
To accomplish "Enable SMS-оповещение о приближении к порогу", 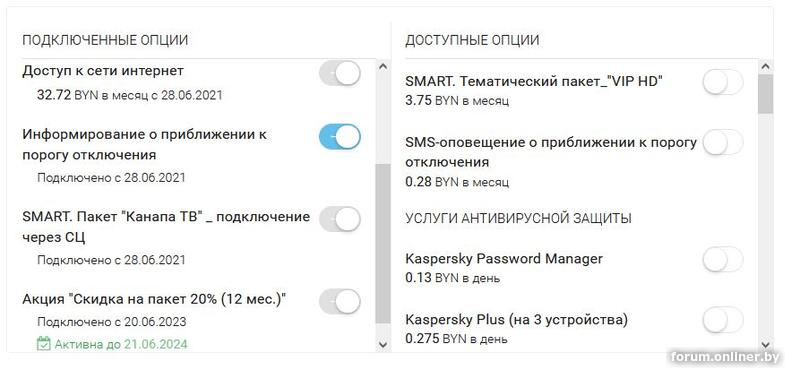I will (723, 142).
